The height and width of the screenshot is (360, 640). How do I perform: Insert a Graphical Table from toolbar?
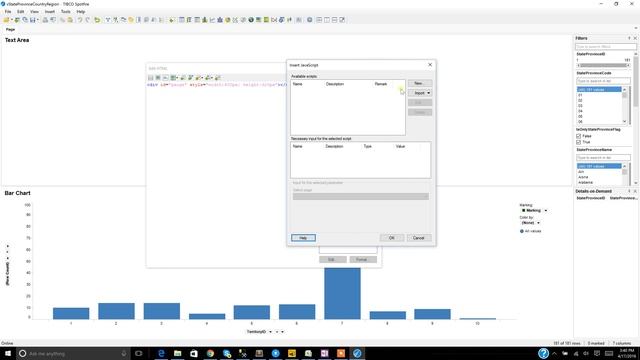point(197,20)
